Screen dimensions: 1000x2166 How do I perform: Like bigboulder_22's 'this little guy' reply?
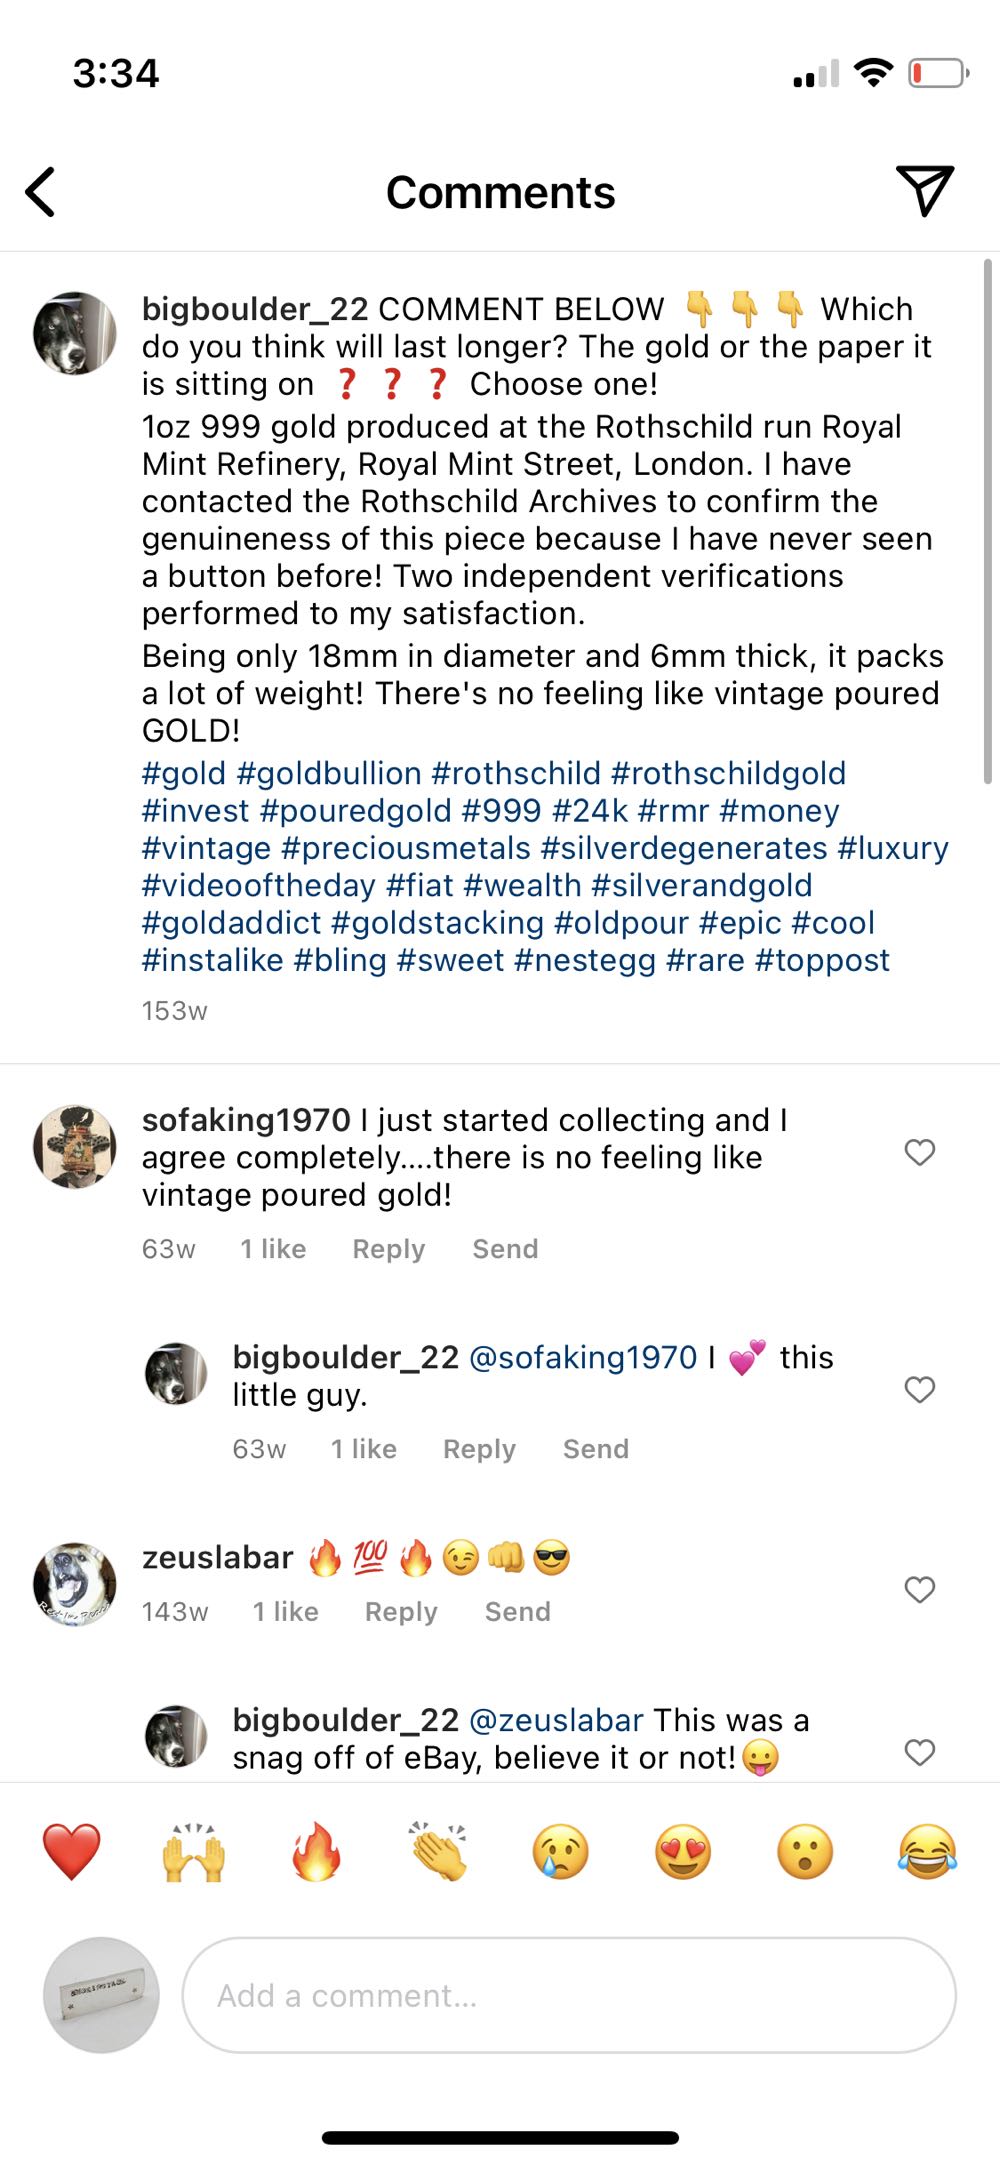919,1390
